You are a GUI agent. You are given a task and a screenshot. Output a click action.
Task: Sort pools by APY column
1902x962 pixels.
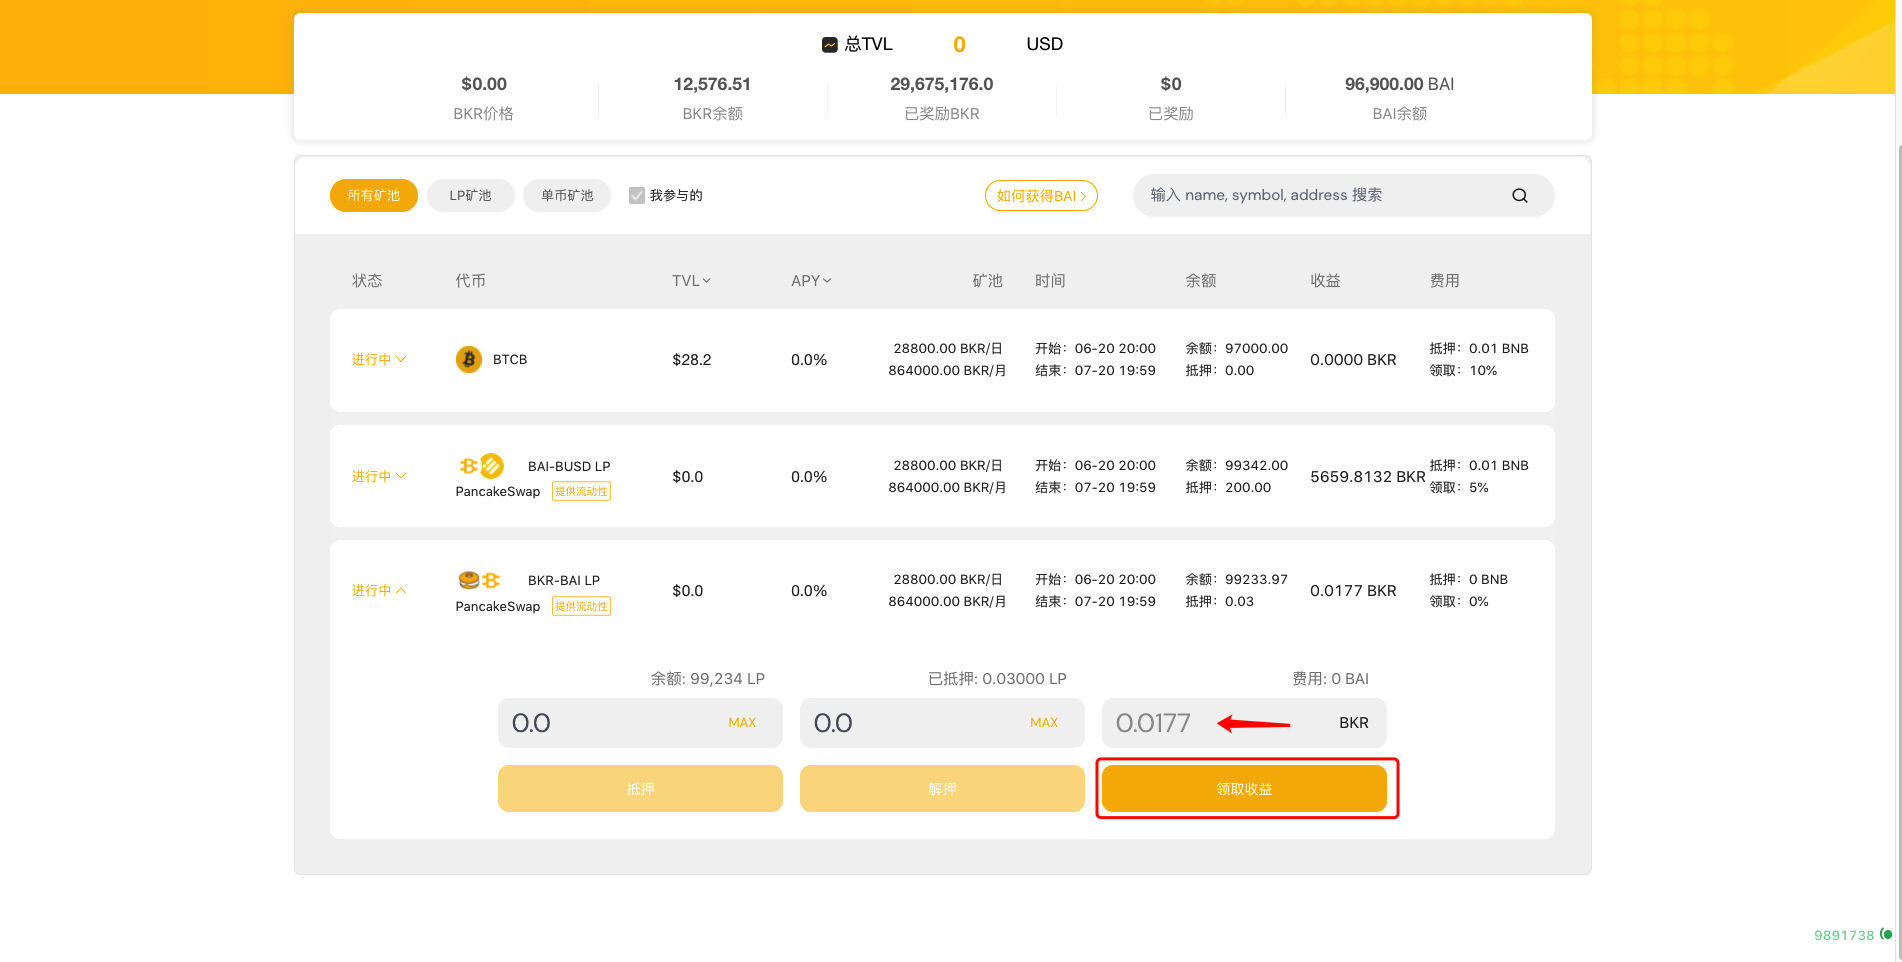tap(810, 281)
